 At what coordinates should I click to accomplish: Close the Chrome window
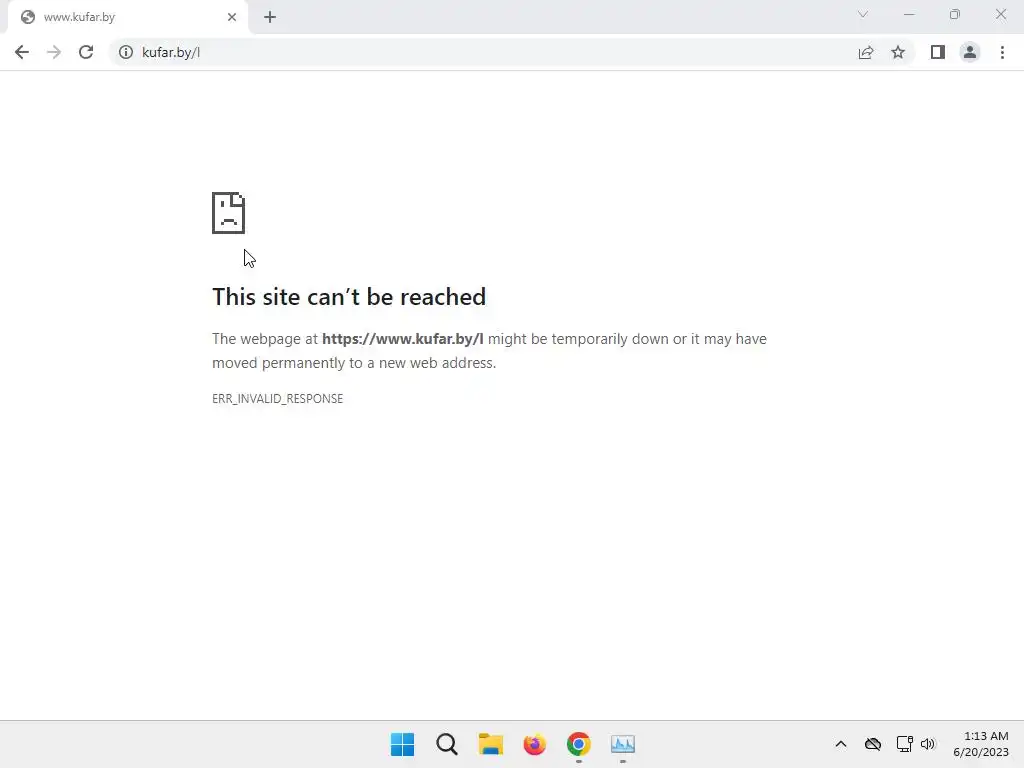click(x=1000, y=14)
